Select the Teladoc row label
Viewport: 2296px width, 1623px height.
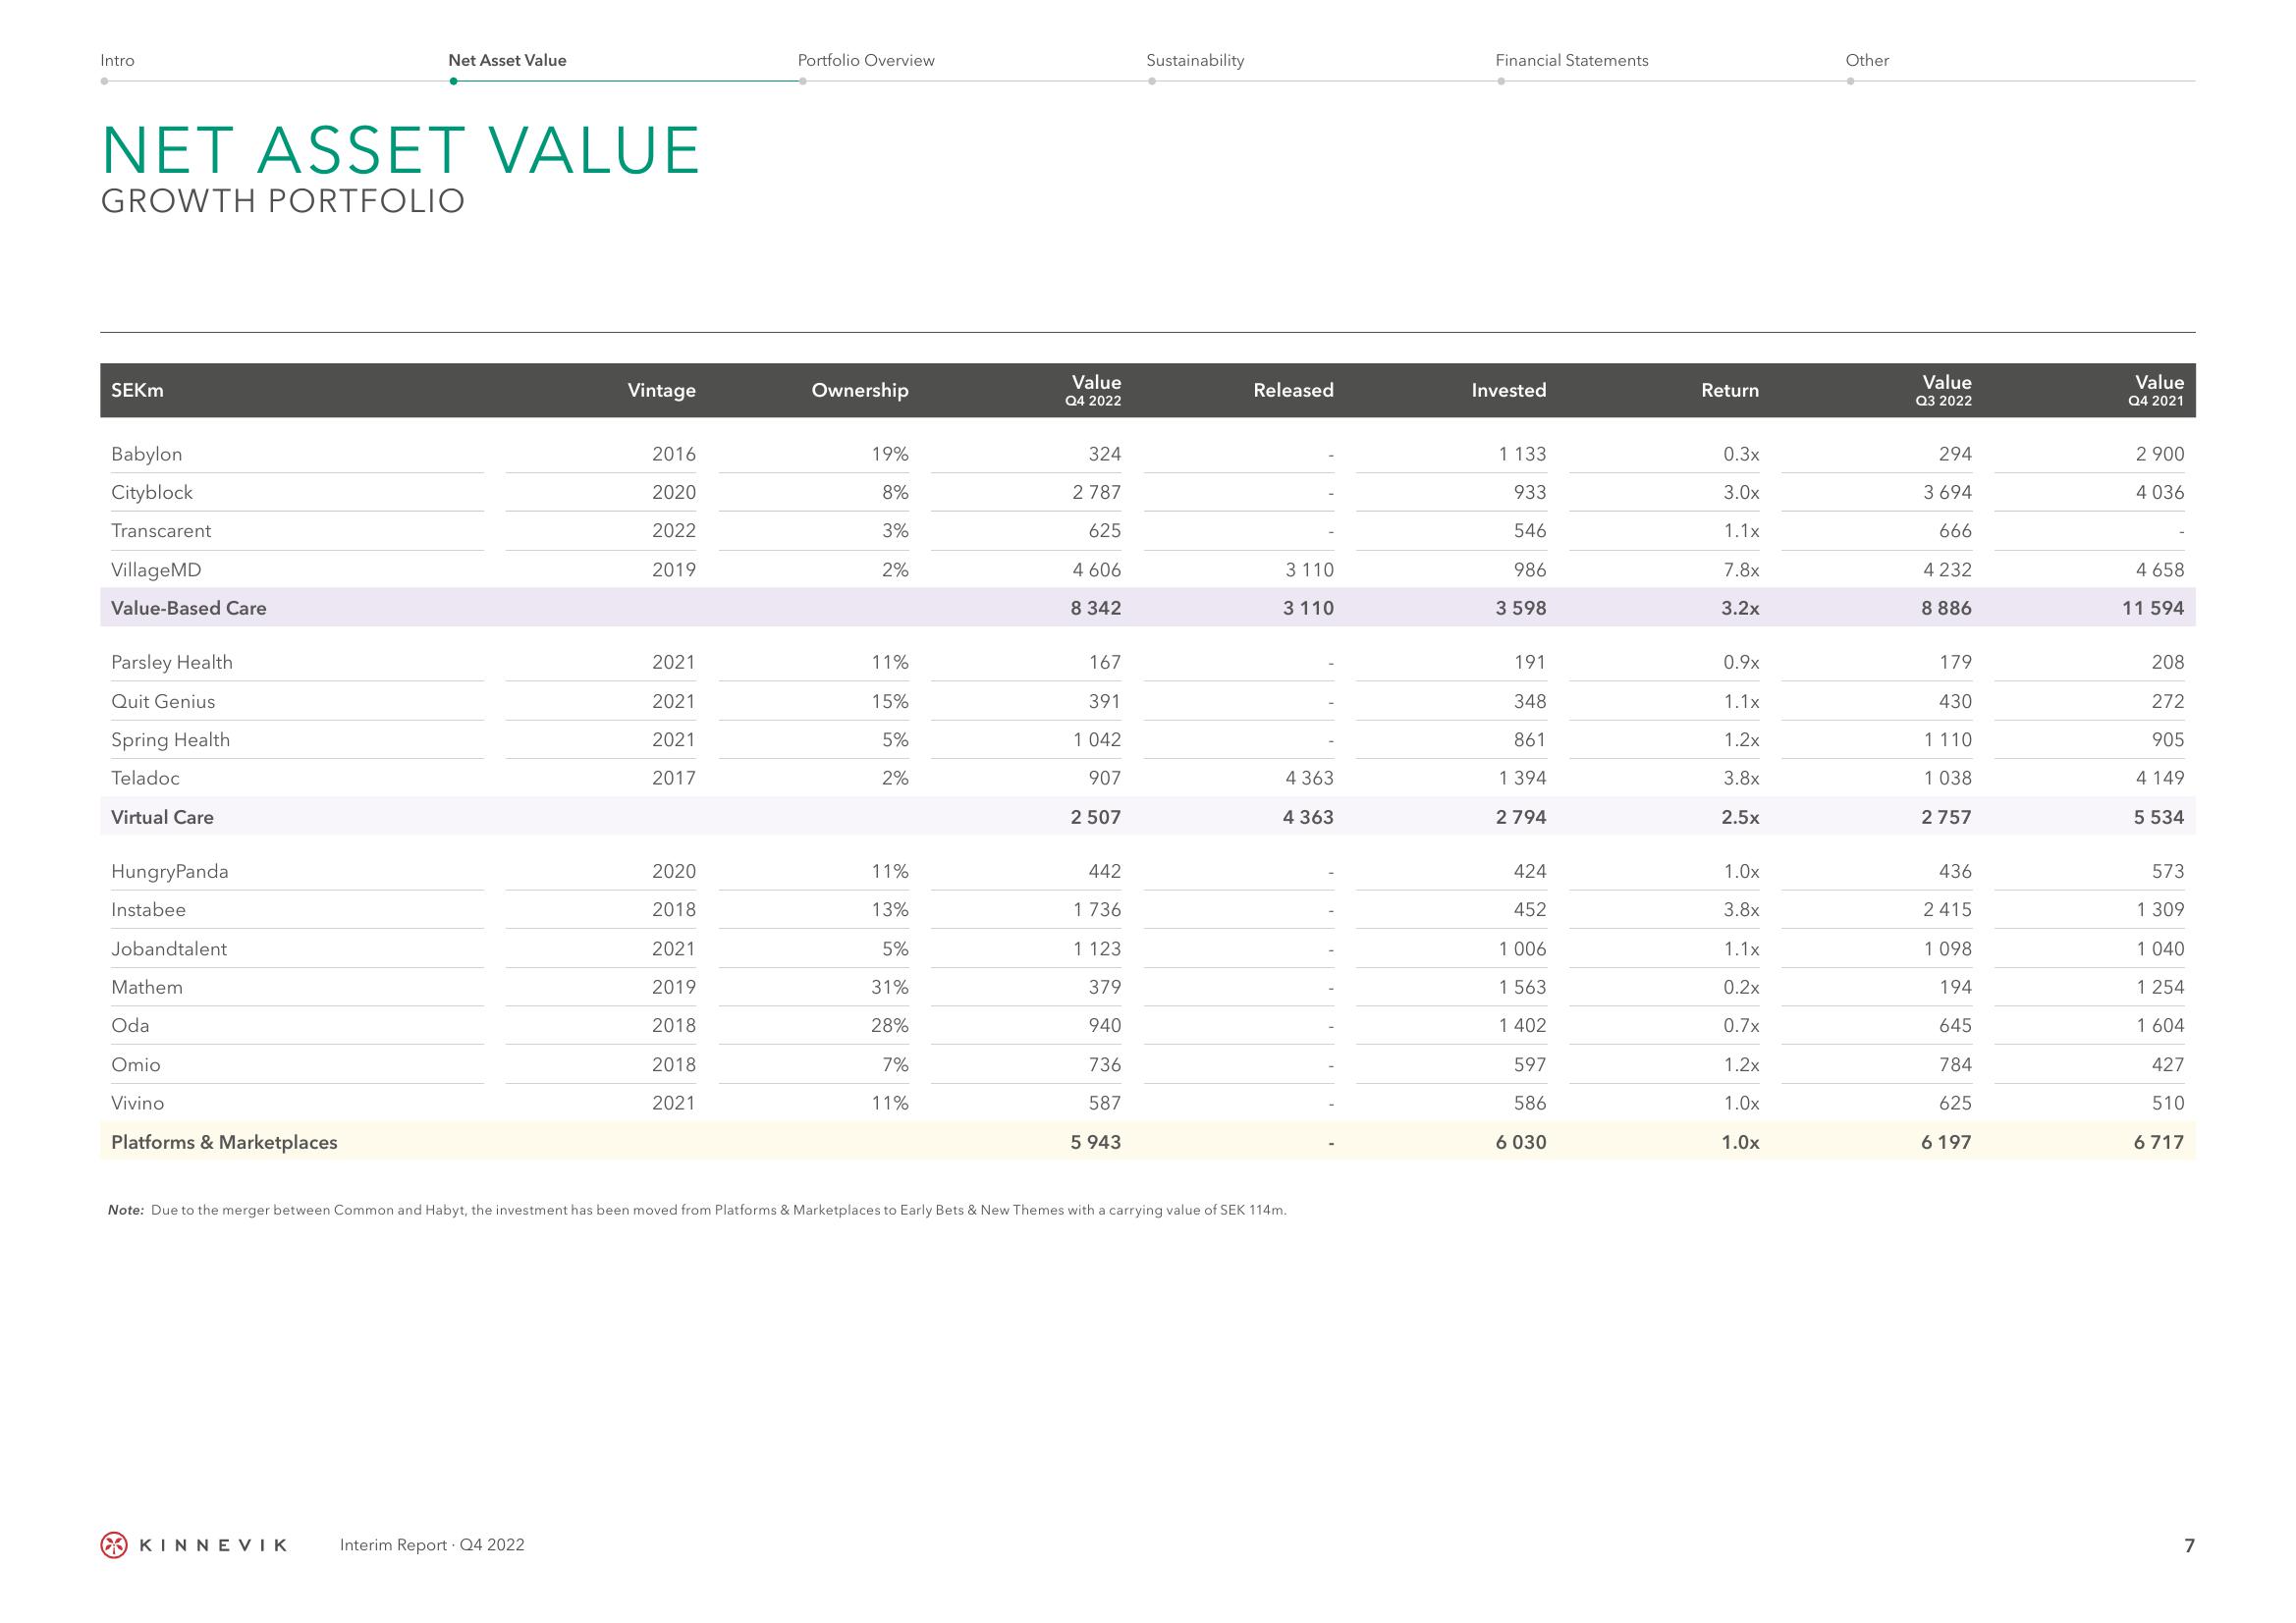[x=146, y=778]
